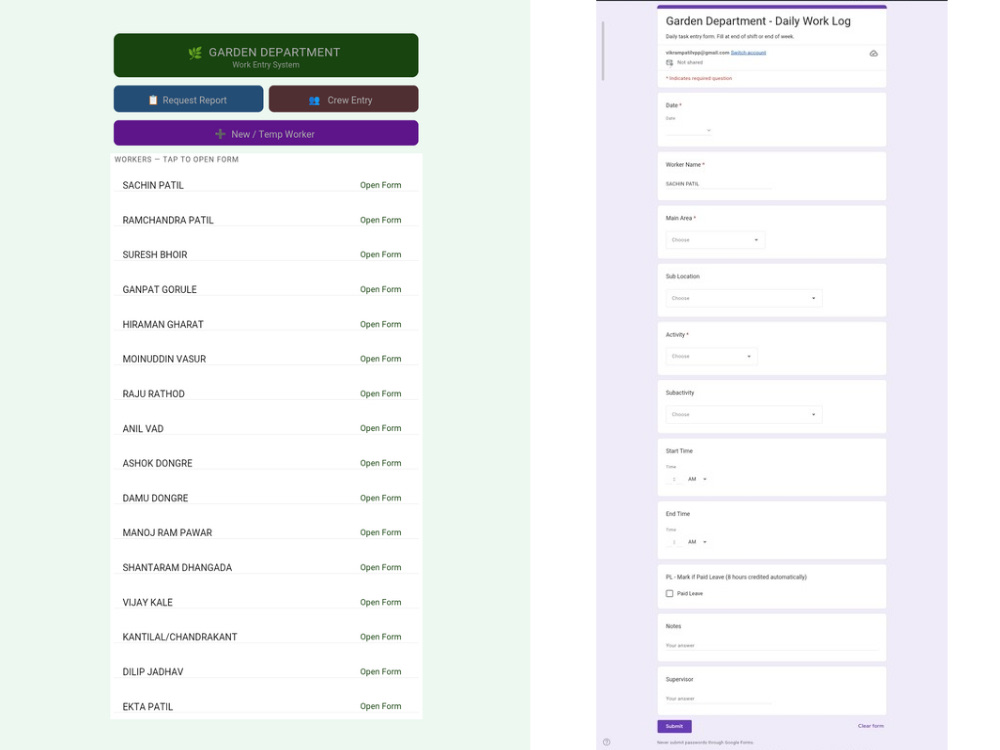The image size is (1000, 750).
Task: Expand the Sub Location dropdown
Action: coord(744,298)
